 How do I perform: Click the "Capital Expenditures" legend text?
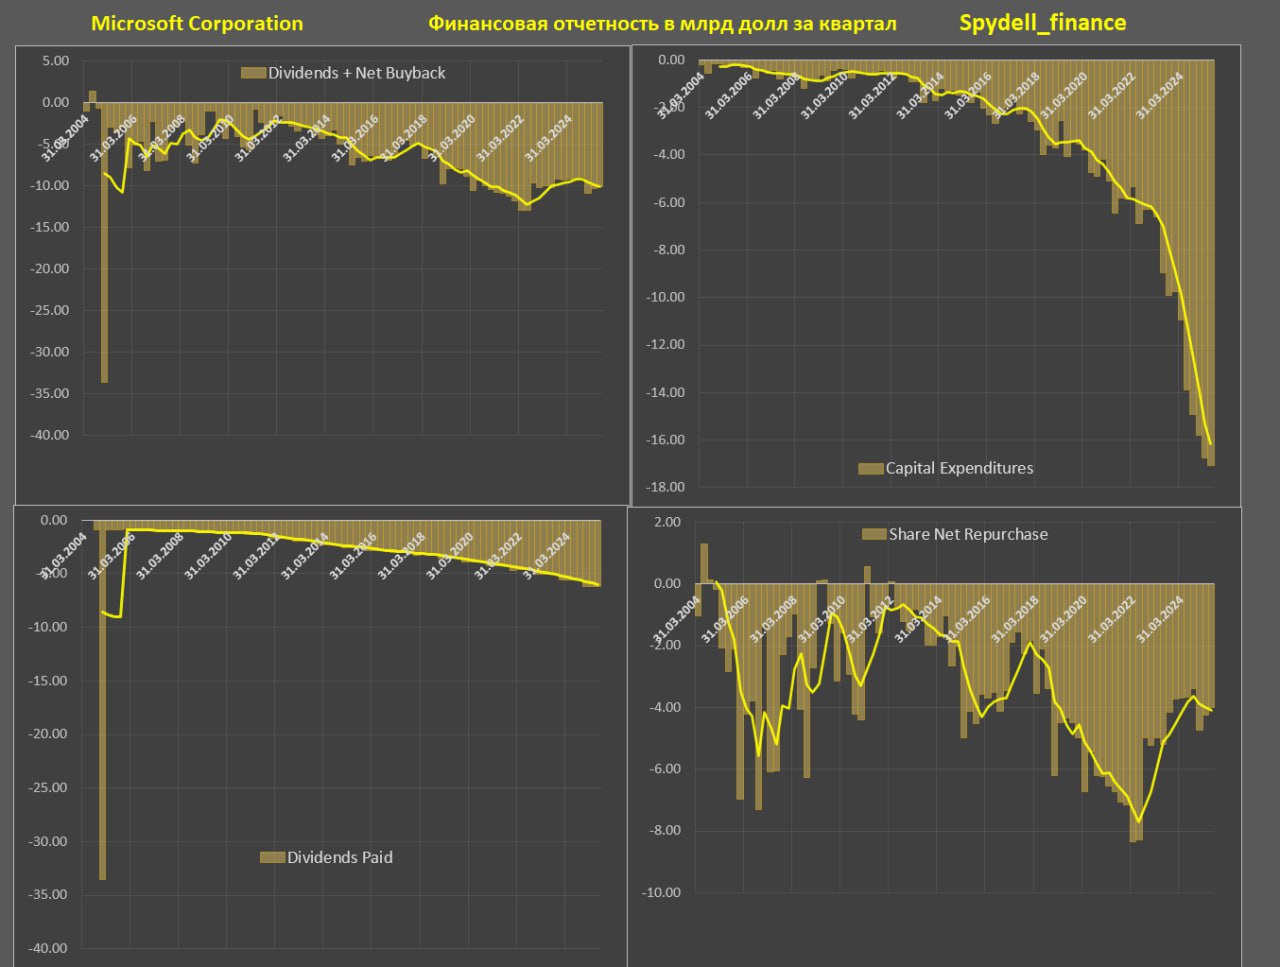(x=959, y=468)
